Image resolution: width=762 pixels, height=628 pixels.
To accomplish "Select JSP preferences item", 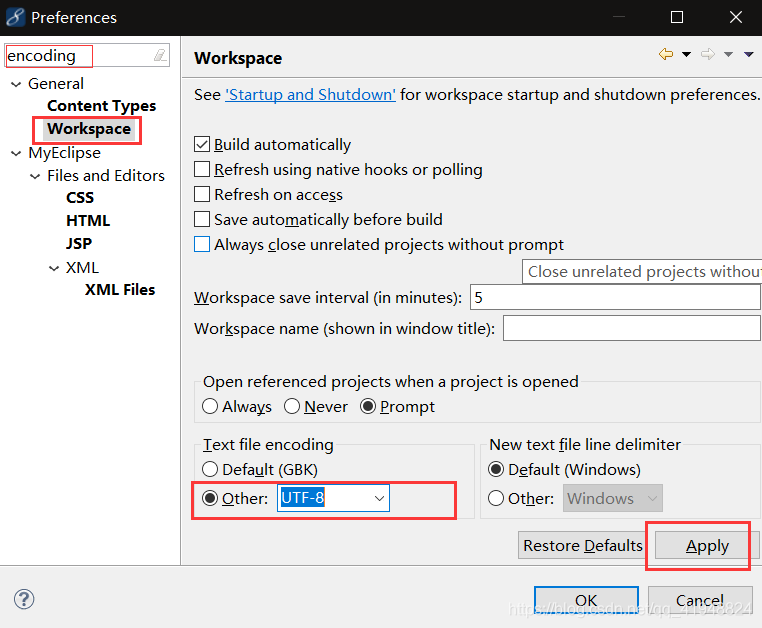I will (79, 244).
